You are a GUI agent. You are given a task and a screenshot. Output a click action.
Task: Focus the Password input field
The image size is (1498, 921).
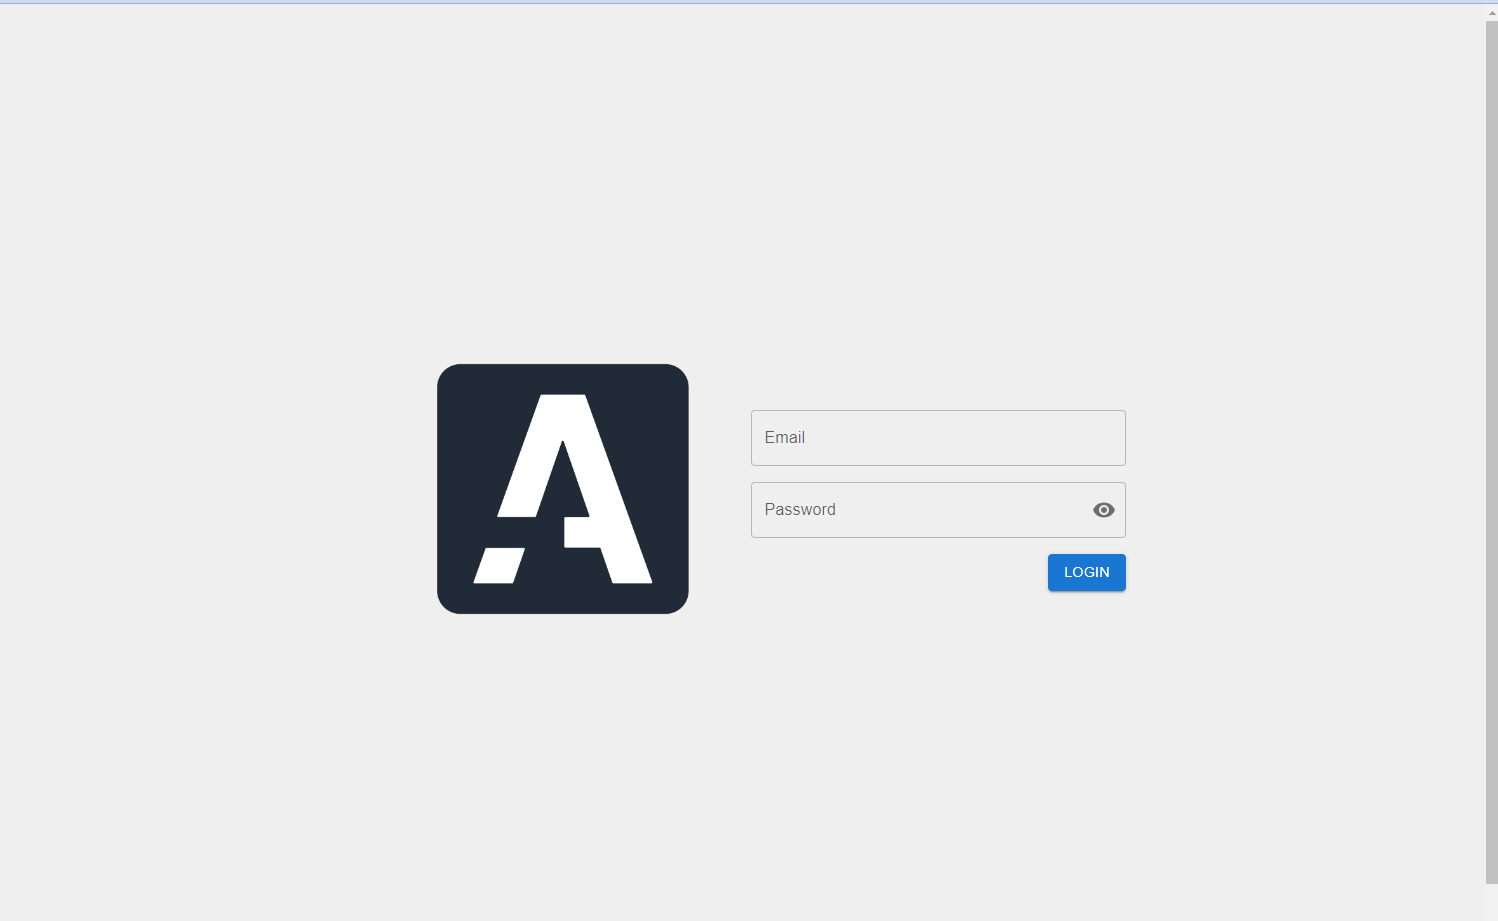coord(938,510)
